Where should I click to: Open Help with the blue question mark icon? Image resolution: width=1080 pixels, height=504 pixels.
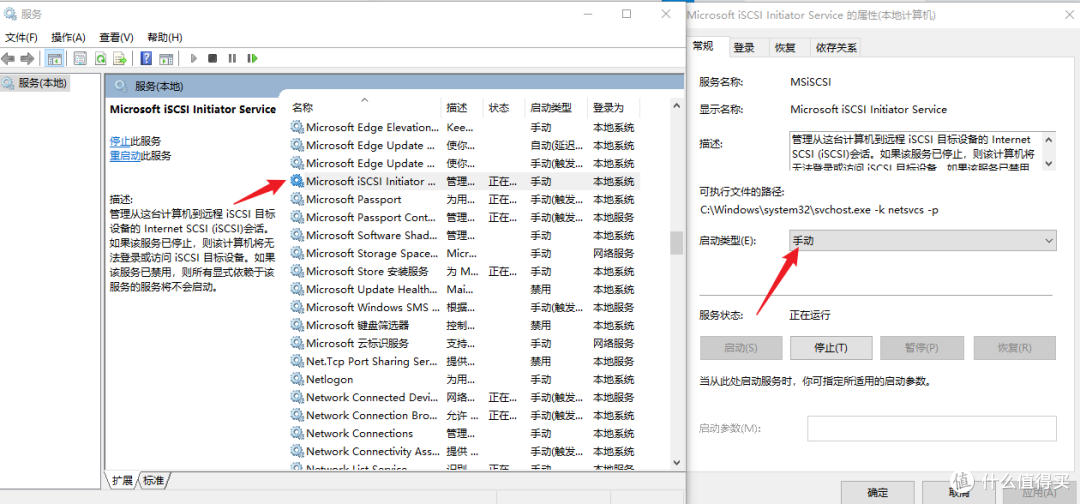[146, 59]
